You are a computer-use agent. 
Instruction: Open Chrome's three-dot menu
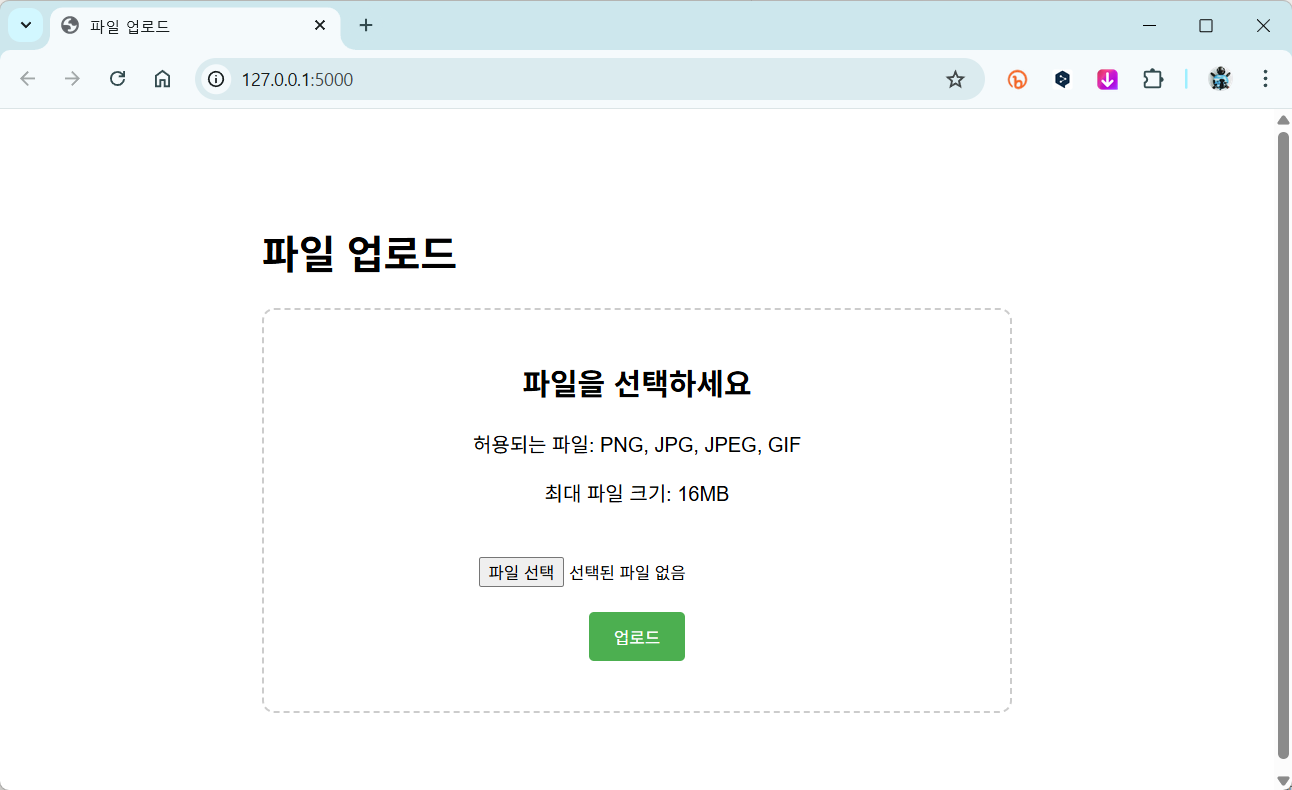pos(1265,79)
